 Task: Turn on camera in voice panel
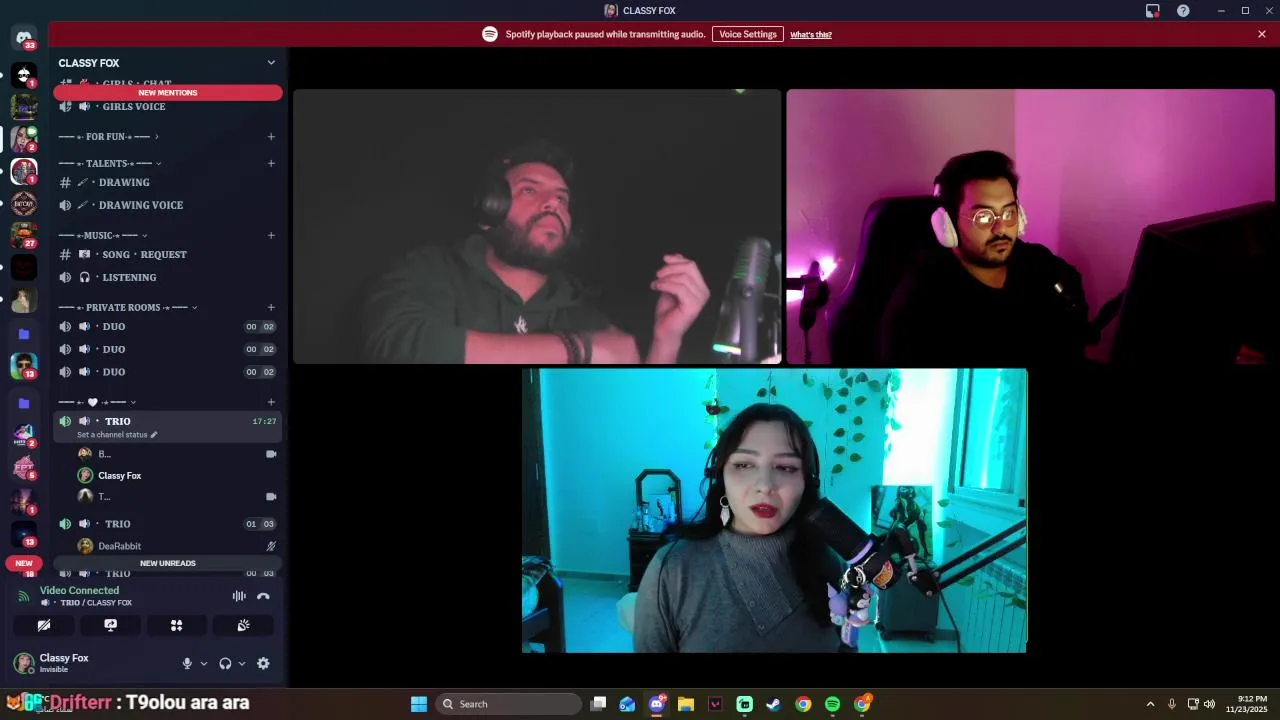click(x=44, y=625)
